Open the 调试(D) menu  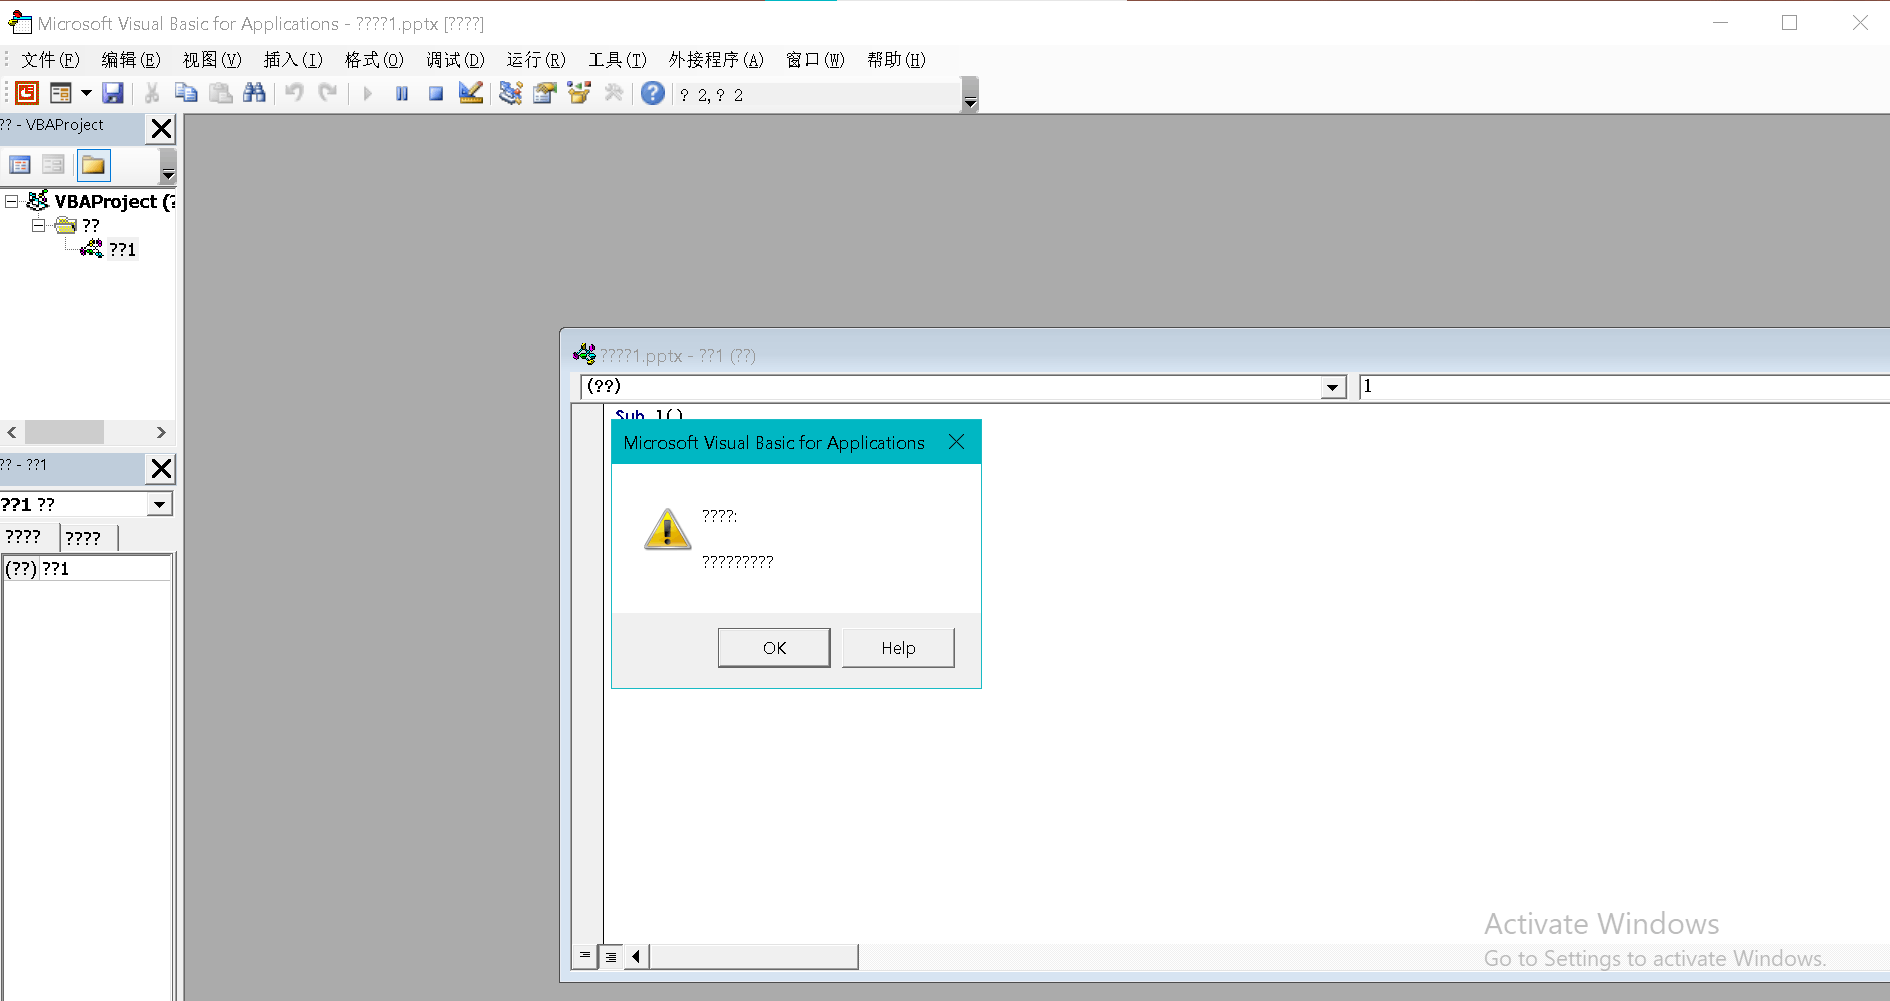pyautogui.click(x=455, y=60)
